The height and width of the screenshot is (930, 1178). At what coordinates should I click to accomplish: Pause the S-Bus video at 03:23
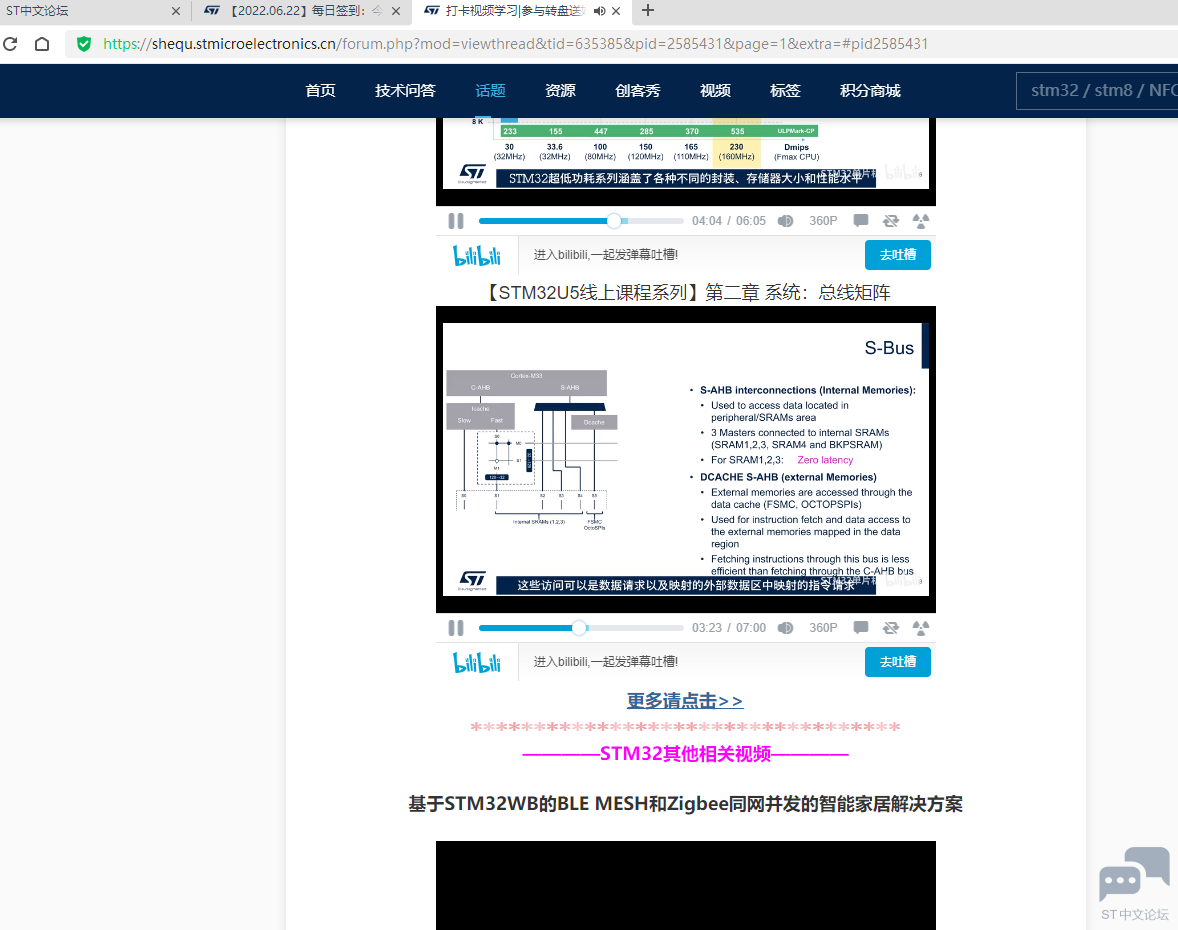[455, 628]
